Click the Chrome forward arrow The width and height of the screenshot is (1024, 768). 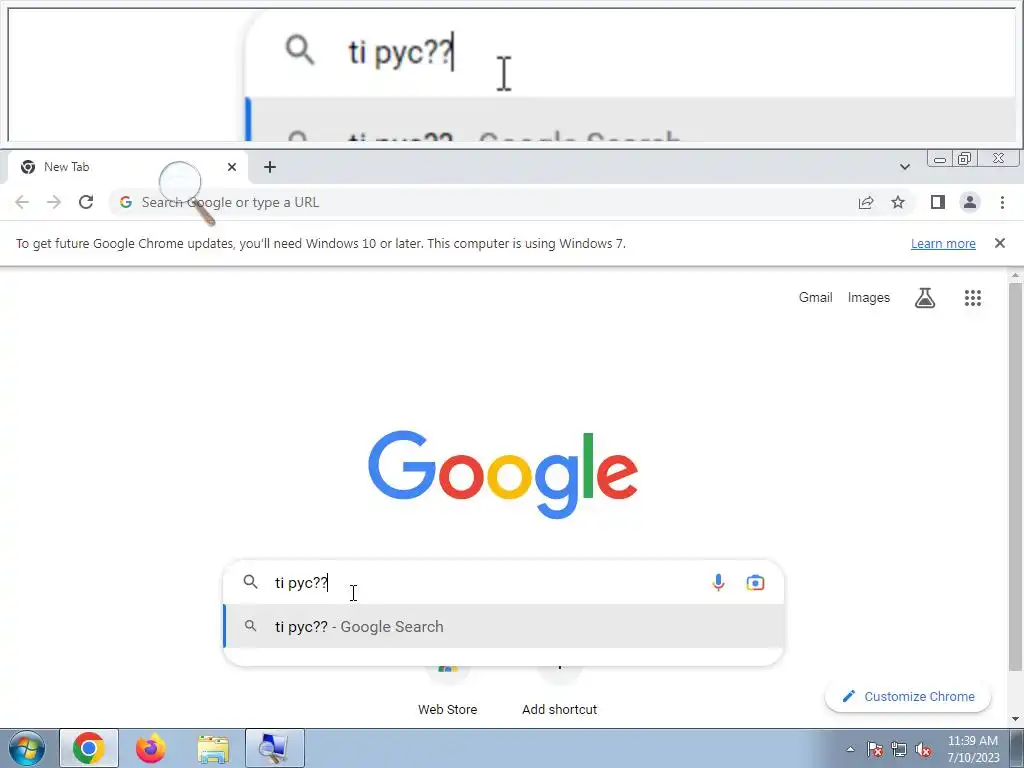pyautogui.click(x=54, y=202)
